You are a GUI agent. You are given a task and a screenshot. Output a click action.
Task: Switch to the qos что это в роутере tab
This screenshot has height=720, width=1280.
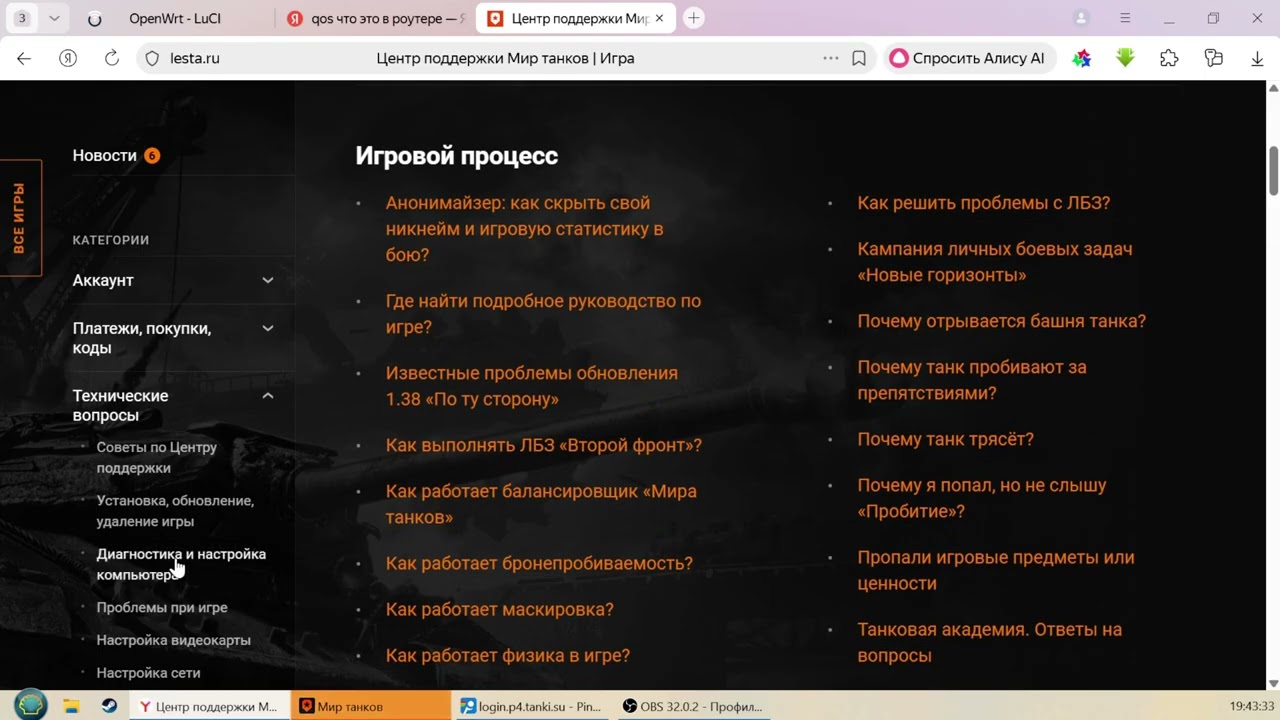pos(377,18)
